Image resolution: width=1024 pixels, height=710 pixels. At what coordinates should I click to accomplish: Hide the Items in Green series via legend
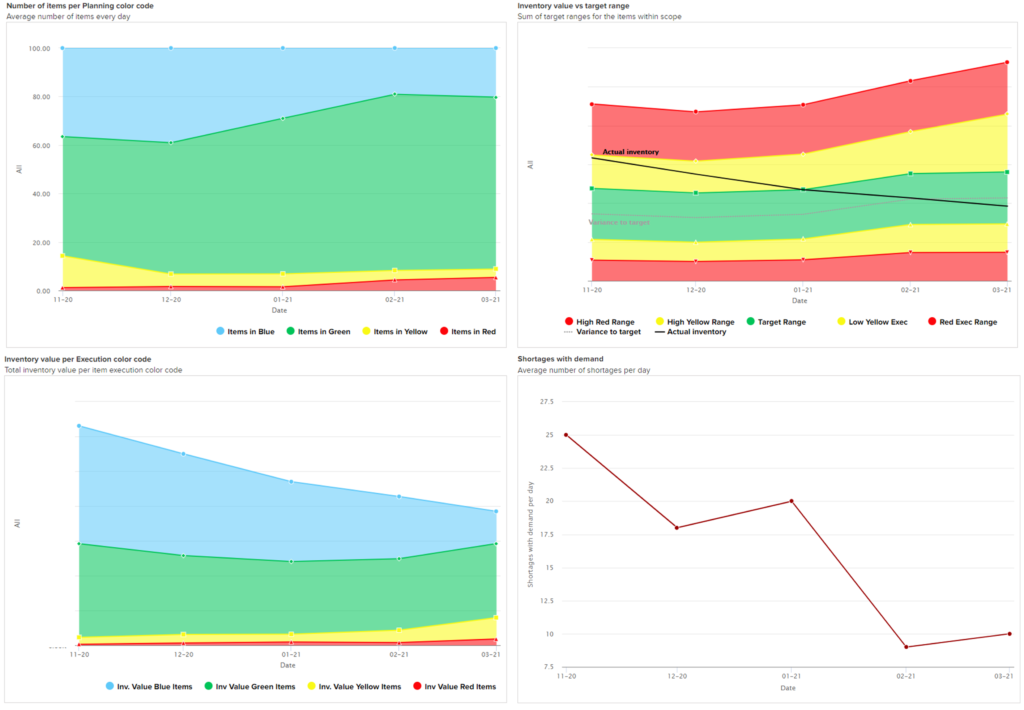click(320, 331)
